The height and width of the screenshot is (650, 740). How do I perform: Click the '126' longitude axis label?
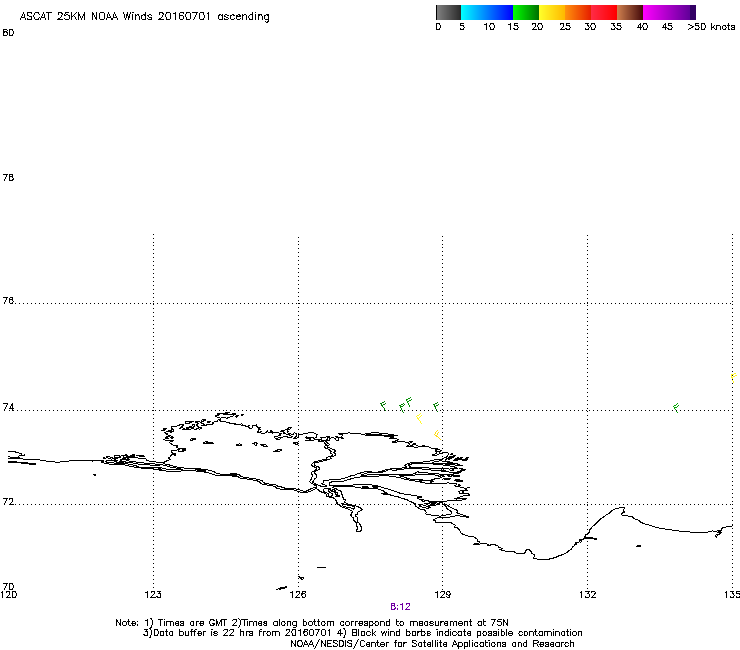click(x=298, y=594)
